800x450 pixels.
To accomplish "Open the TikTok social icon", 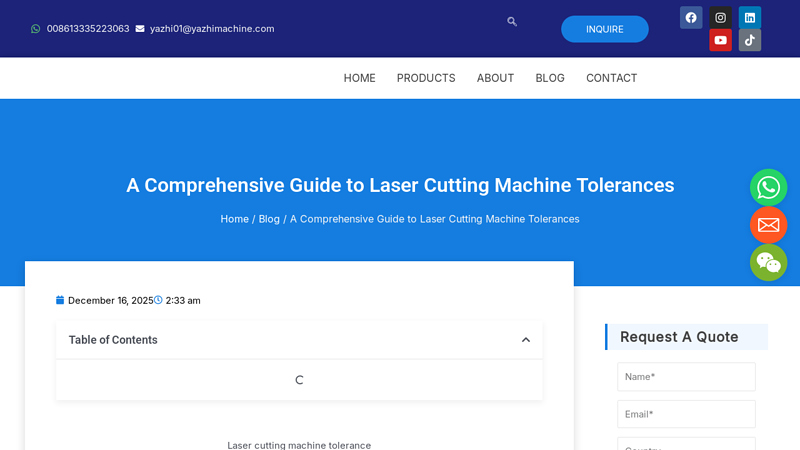I will click(749, 40).
